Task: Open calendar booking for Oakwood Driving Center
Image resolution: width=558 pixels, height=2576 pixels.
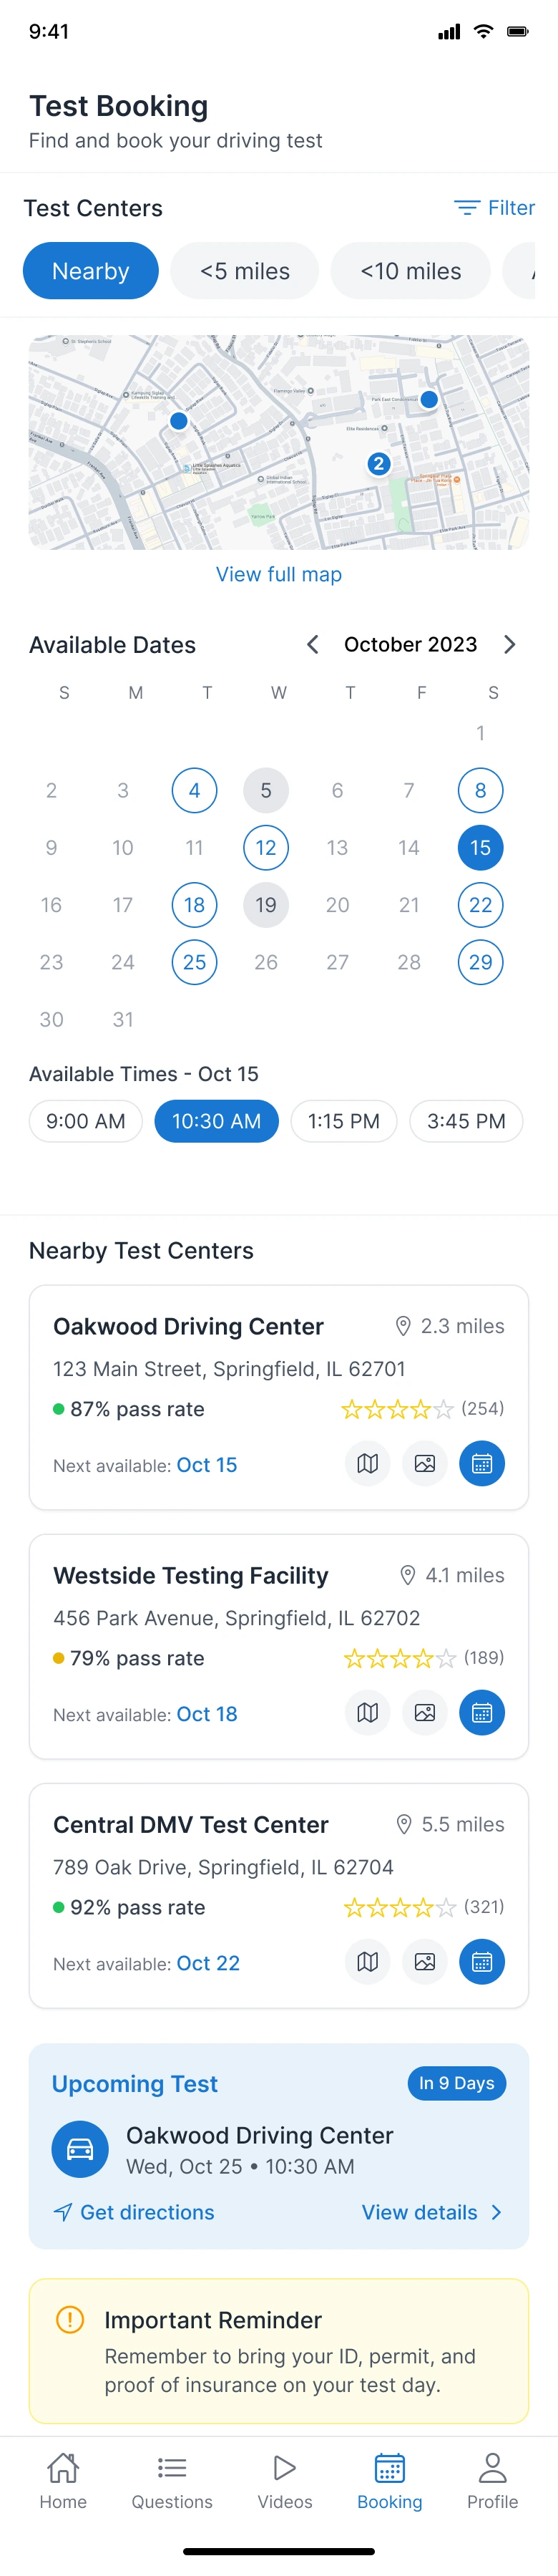Action: [x=482, y=1464]
